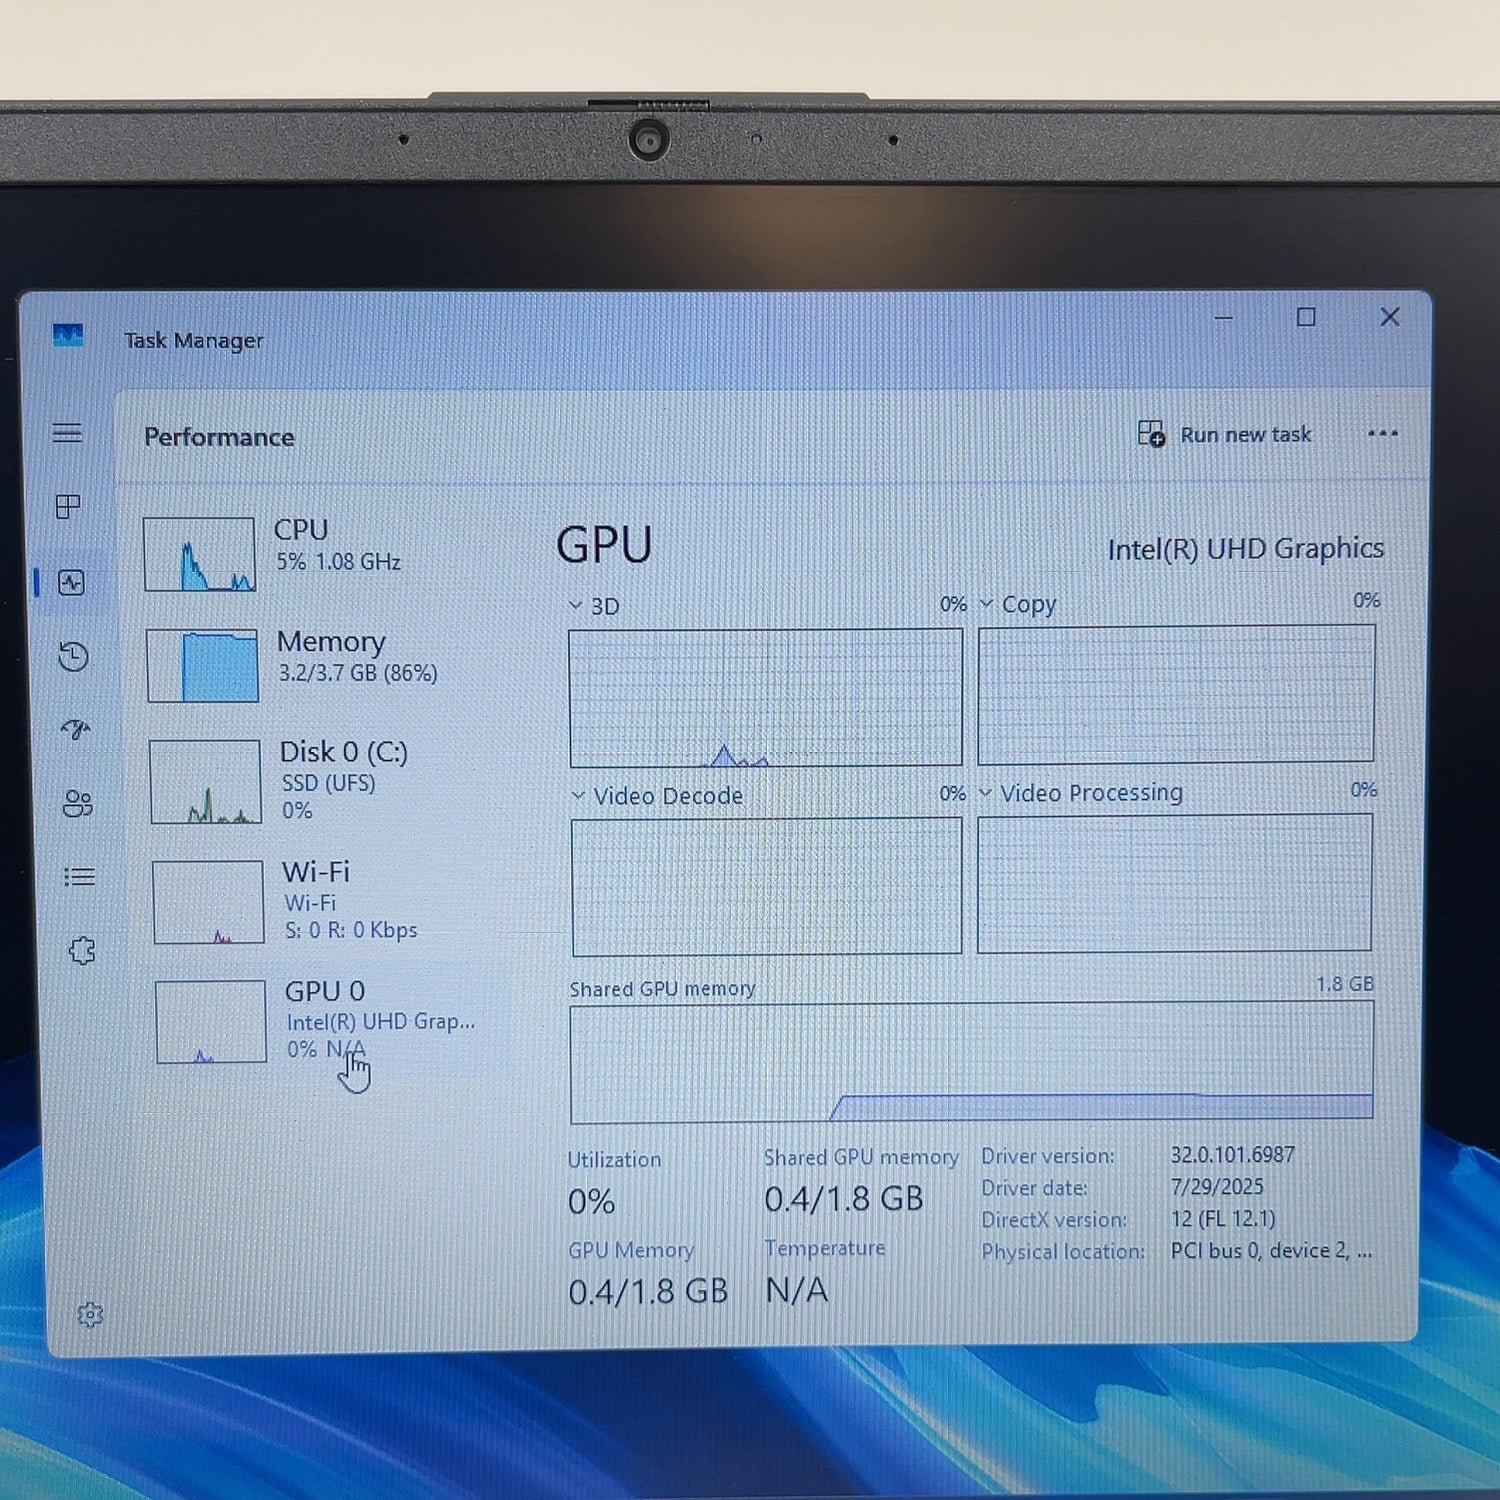The height and width of the screenshot is (1500, 1500).
Task: Click the Video Decode usage graph
Action: coord(766,886)
